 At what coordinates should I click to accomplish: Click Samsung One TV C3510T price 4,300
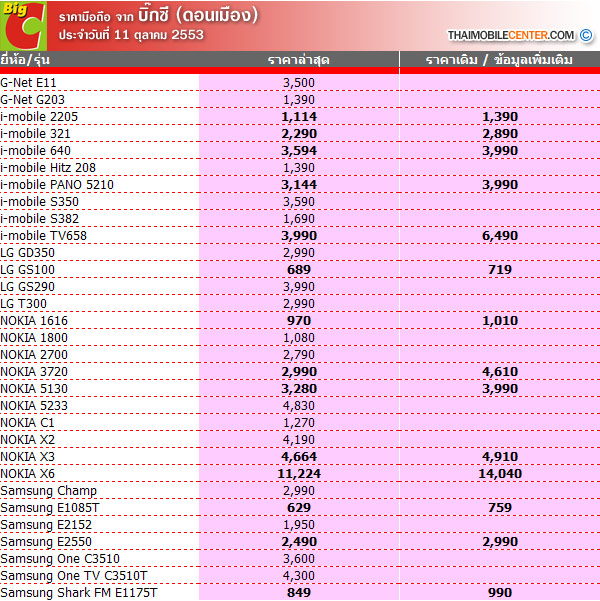click(299, 575)
